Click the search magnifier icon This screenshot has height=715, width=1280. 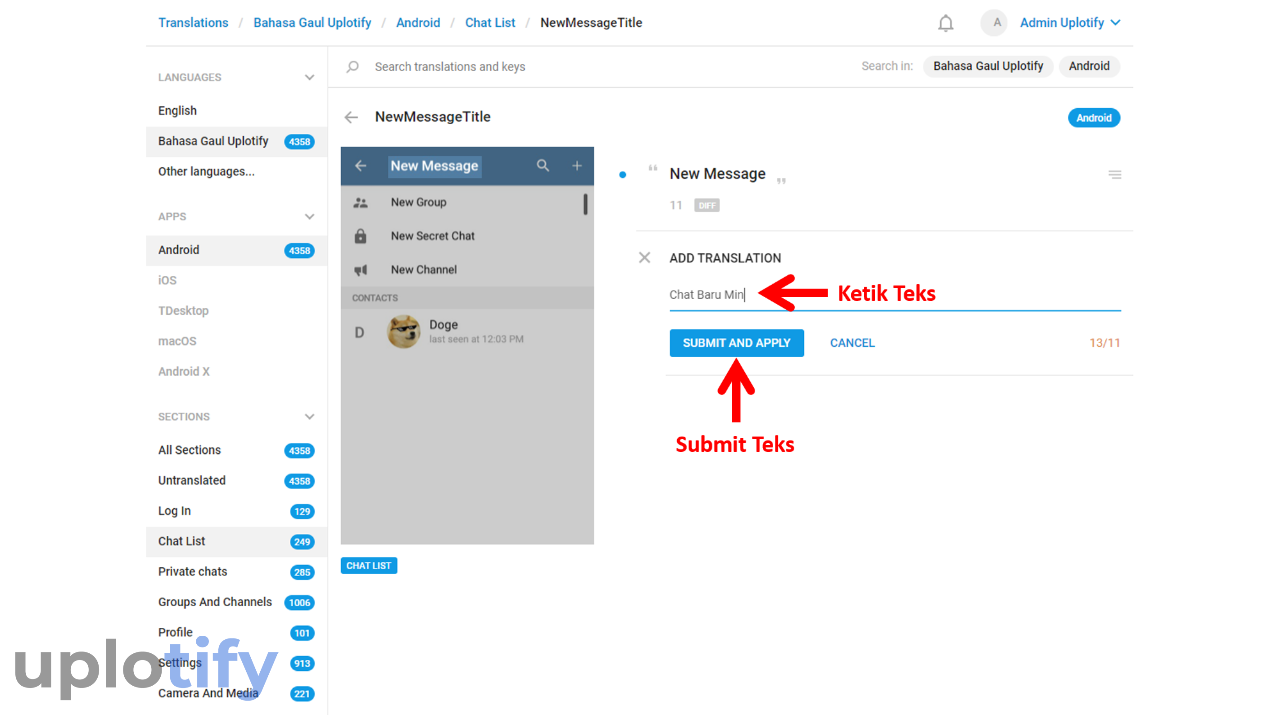[352, 67]
